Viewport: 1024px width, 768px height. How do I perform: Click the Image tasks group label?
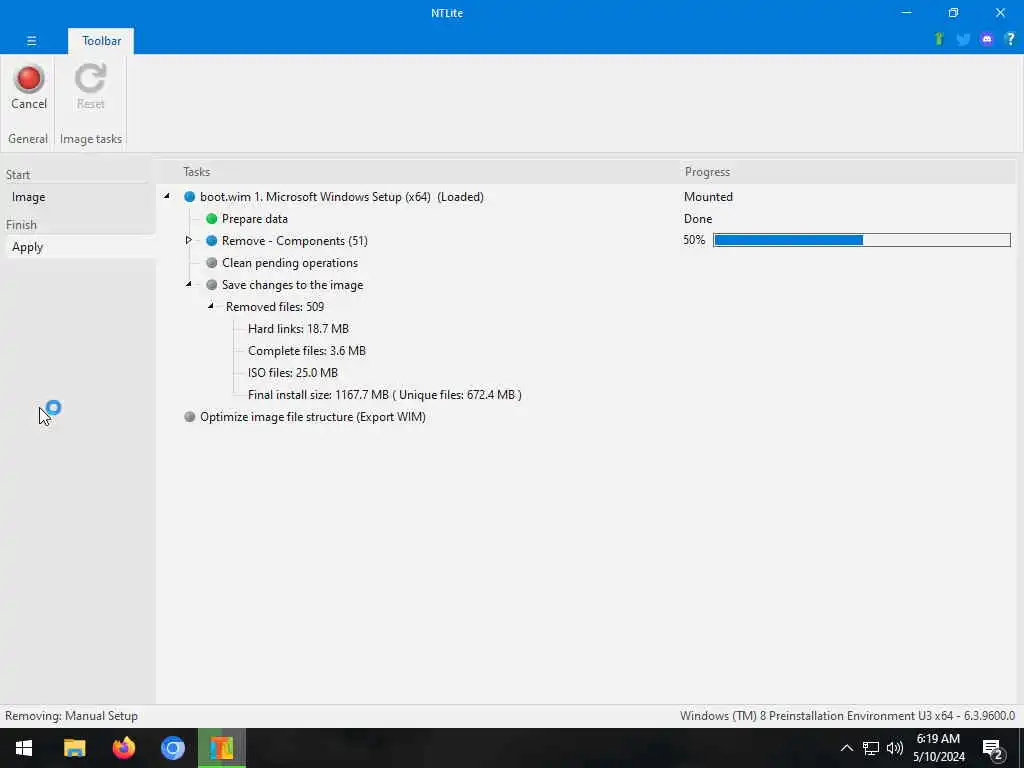pyautogui.click(x=91, y=139)
